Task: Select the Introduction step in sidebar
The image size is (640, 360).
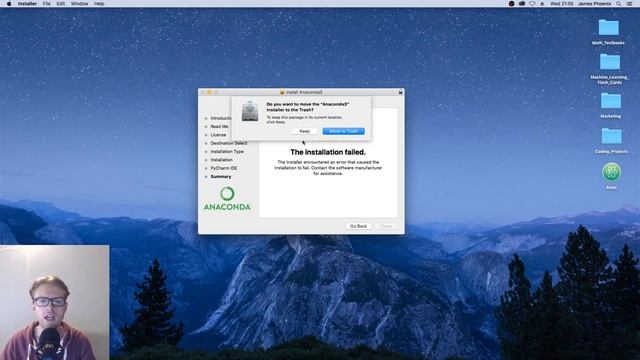Action: pos(220,118)
